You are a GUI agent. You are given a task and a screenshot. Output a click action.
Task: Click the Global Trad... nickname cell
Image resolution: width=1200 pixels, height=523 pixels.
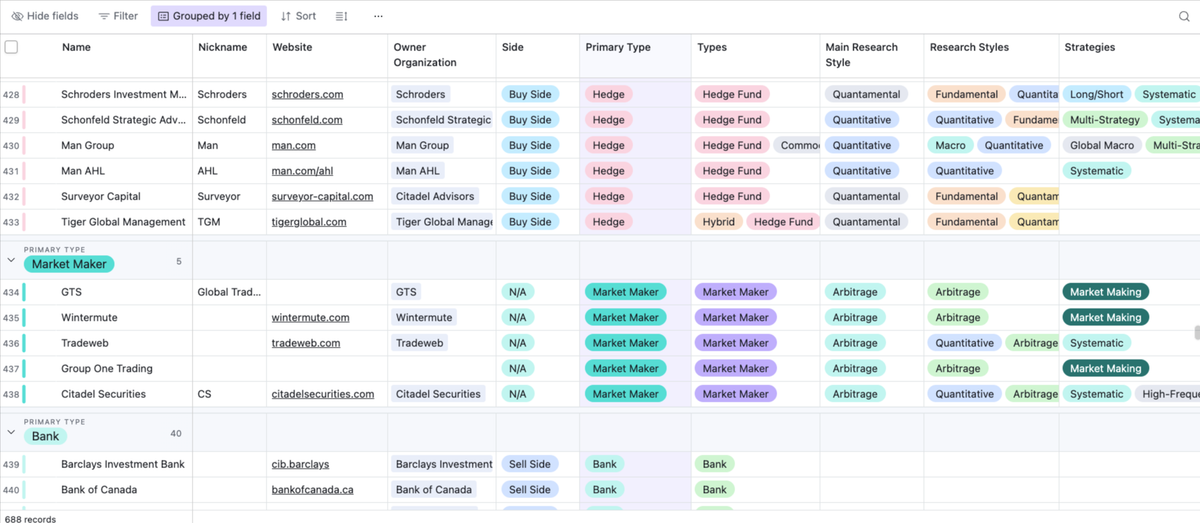(230, 292)
